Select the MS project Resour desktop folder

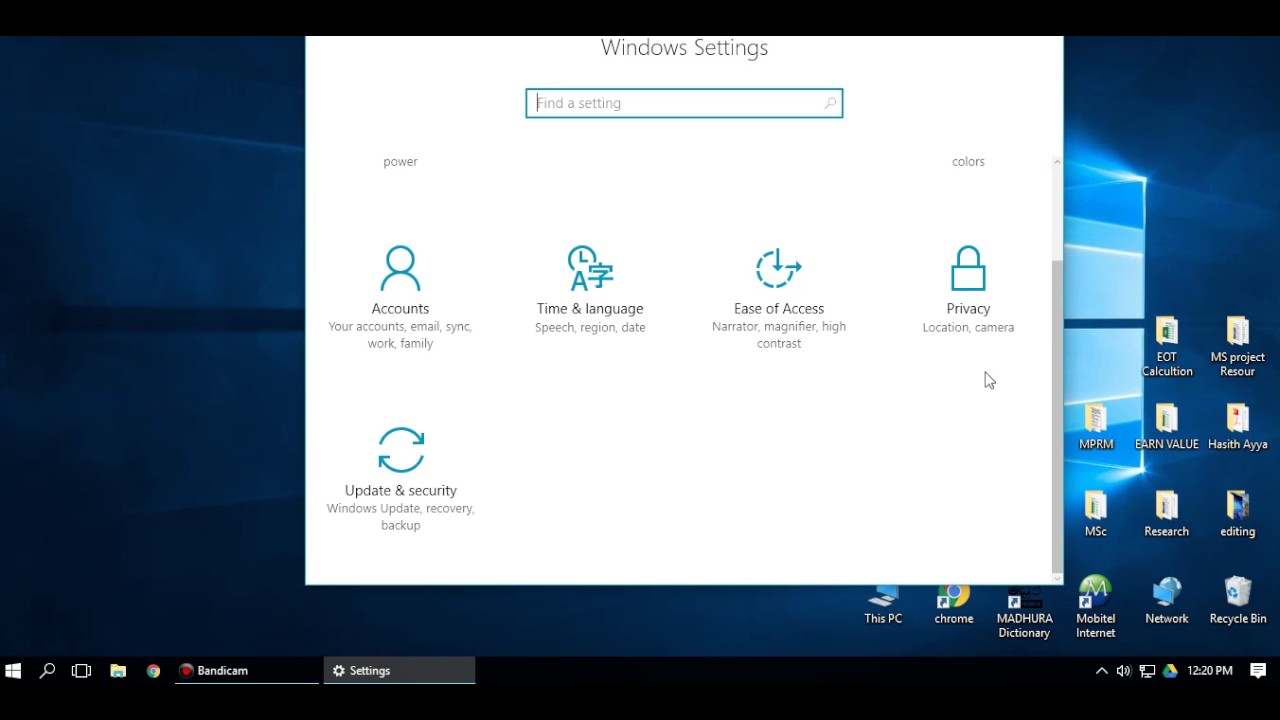pos(1238,347)
